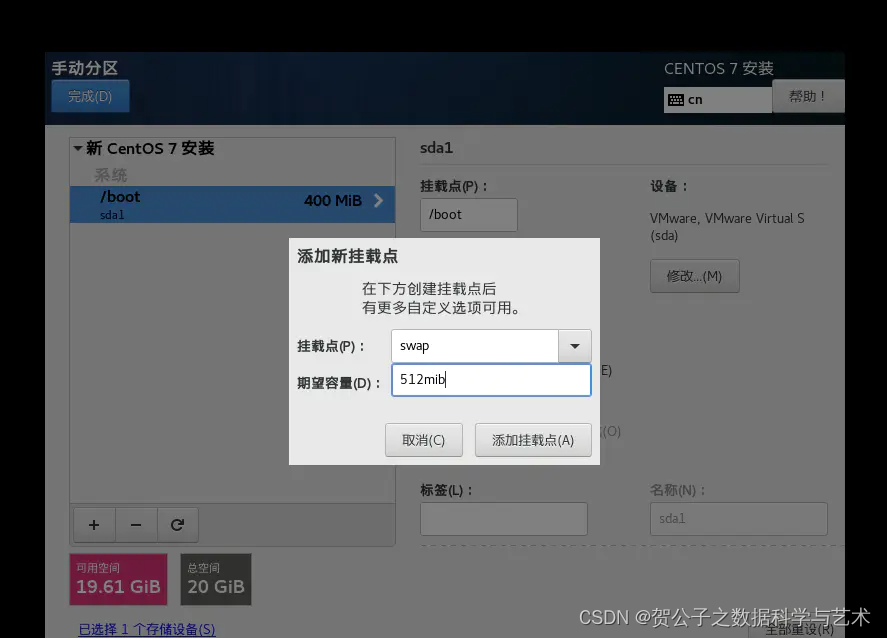Click the minus icon to remove the partition
The width and height of the screenshot is (887, 638).
click(x=136, y=525)
